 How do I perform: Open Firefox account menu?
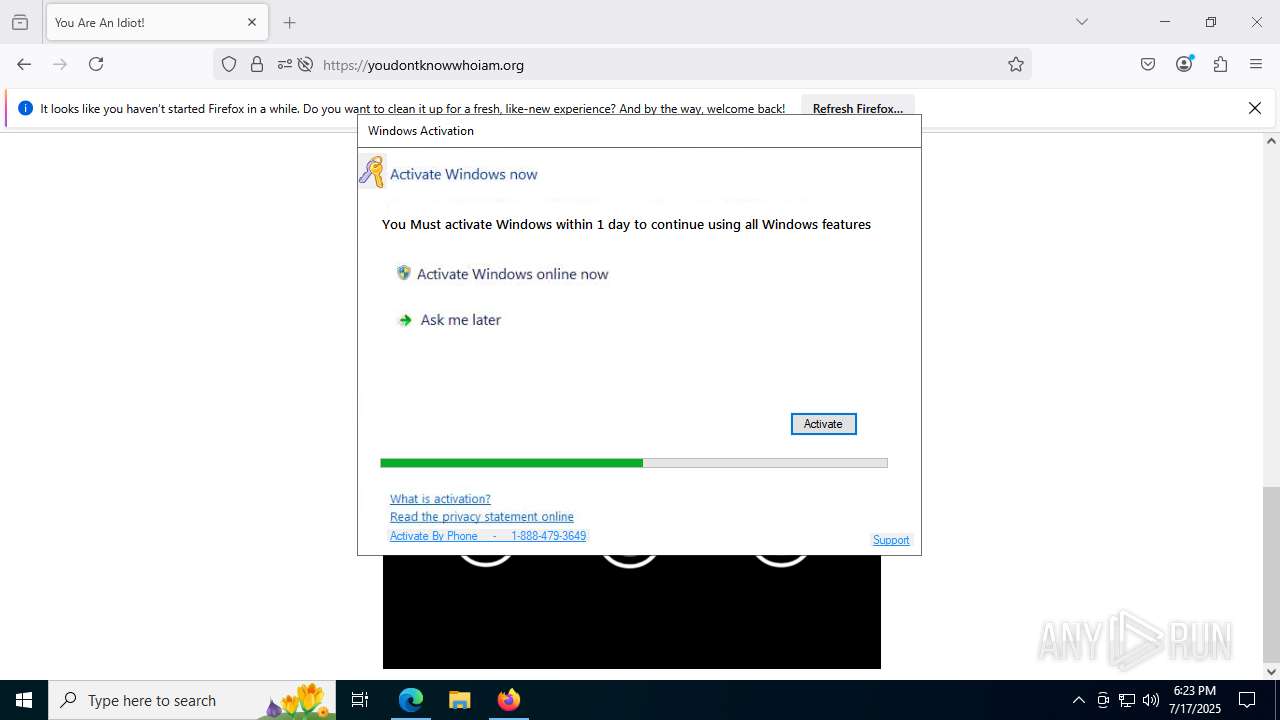click(x=1184, y=64)
